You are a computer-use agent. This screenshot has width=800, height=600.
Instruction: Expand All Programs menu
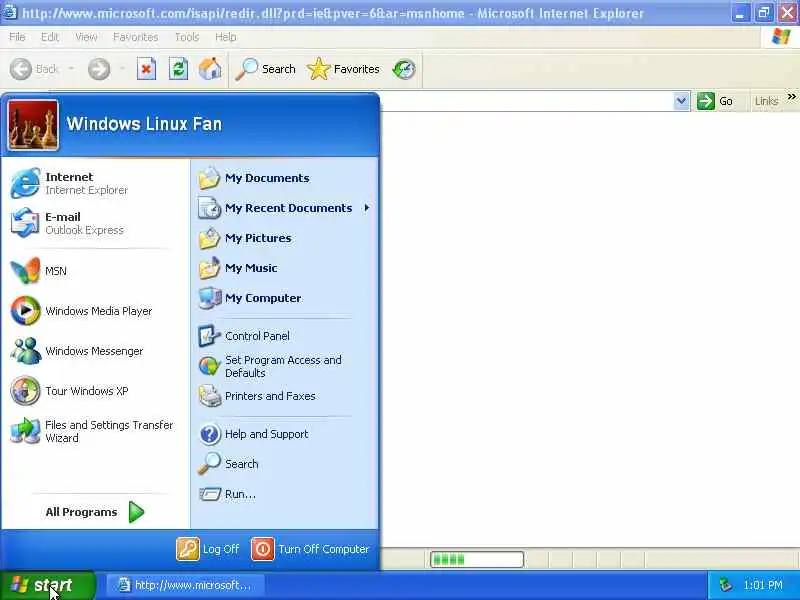(x=95, y=512)
